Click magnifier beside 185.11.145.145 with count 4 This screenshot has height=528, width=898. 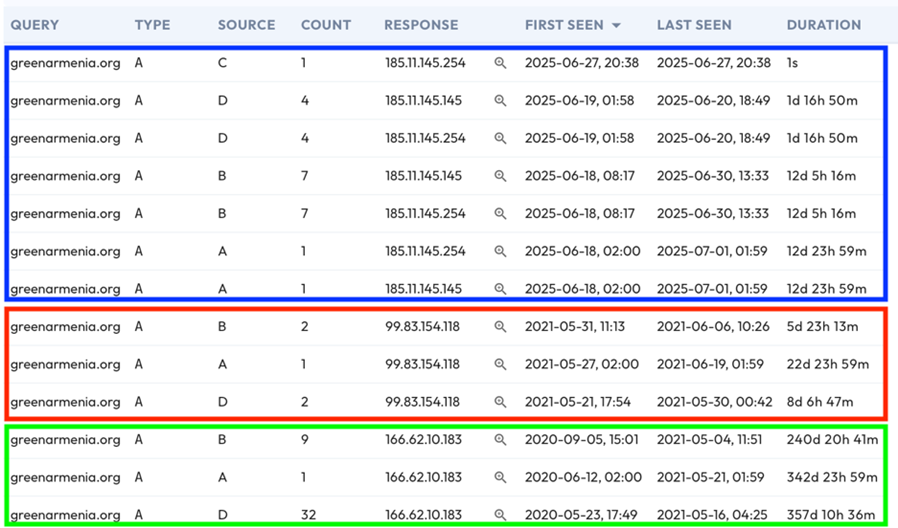(x=500, y=101)
